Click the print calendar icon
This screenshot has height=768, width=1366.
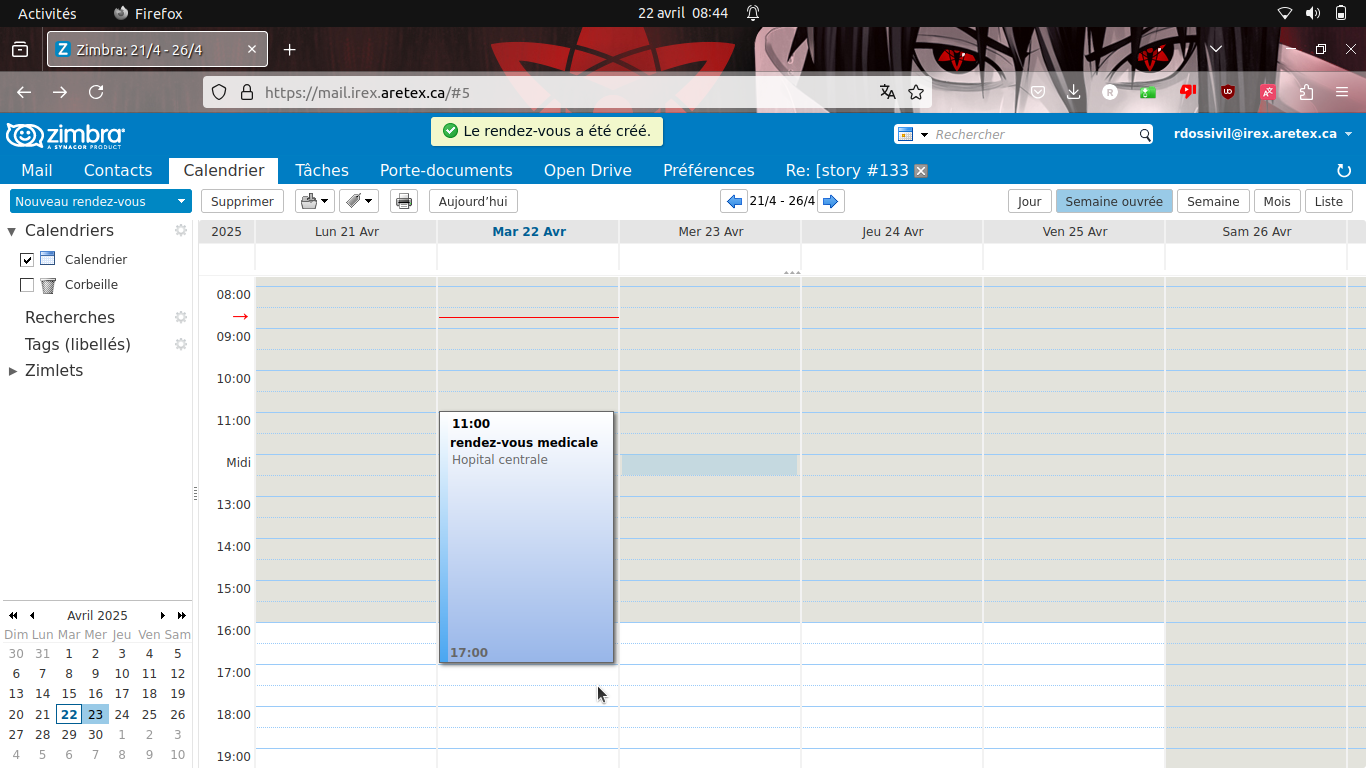[x=404, y=201]
